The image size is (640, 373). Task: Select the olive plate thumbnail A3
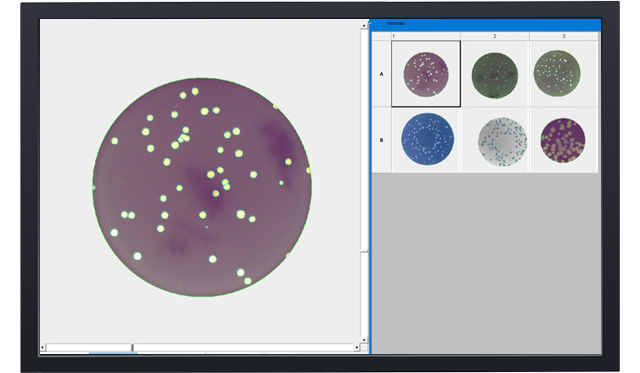(x=557, y=73)
